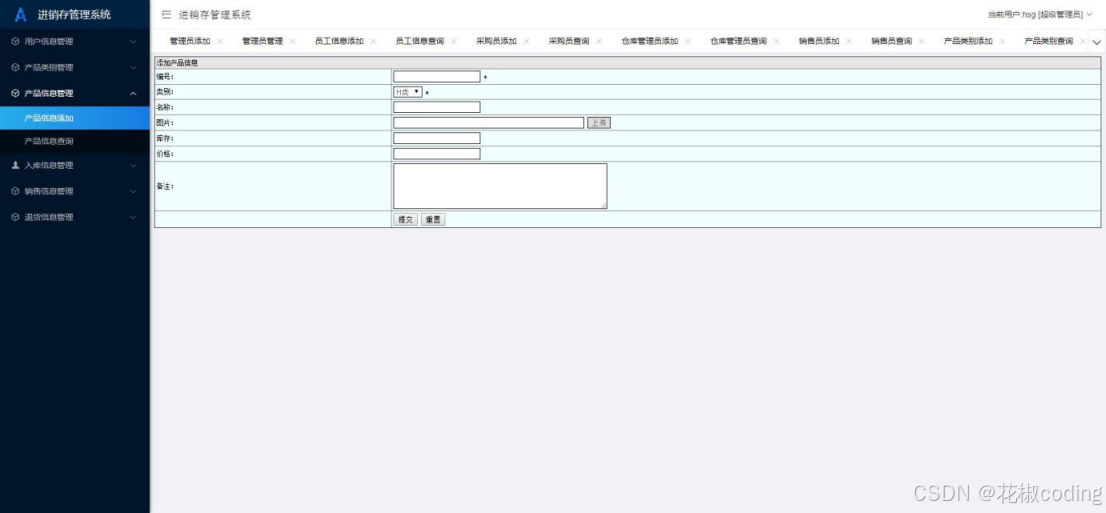Focus the 备注 textarea
This screenshot has width=1106, height=513.
[500, 186]
